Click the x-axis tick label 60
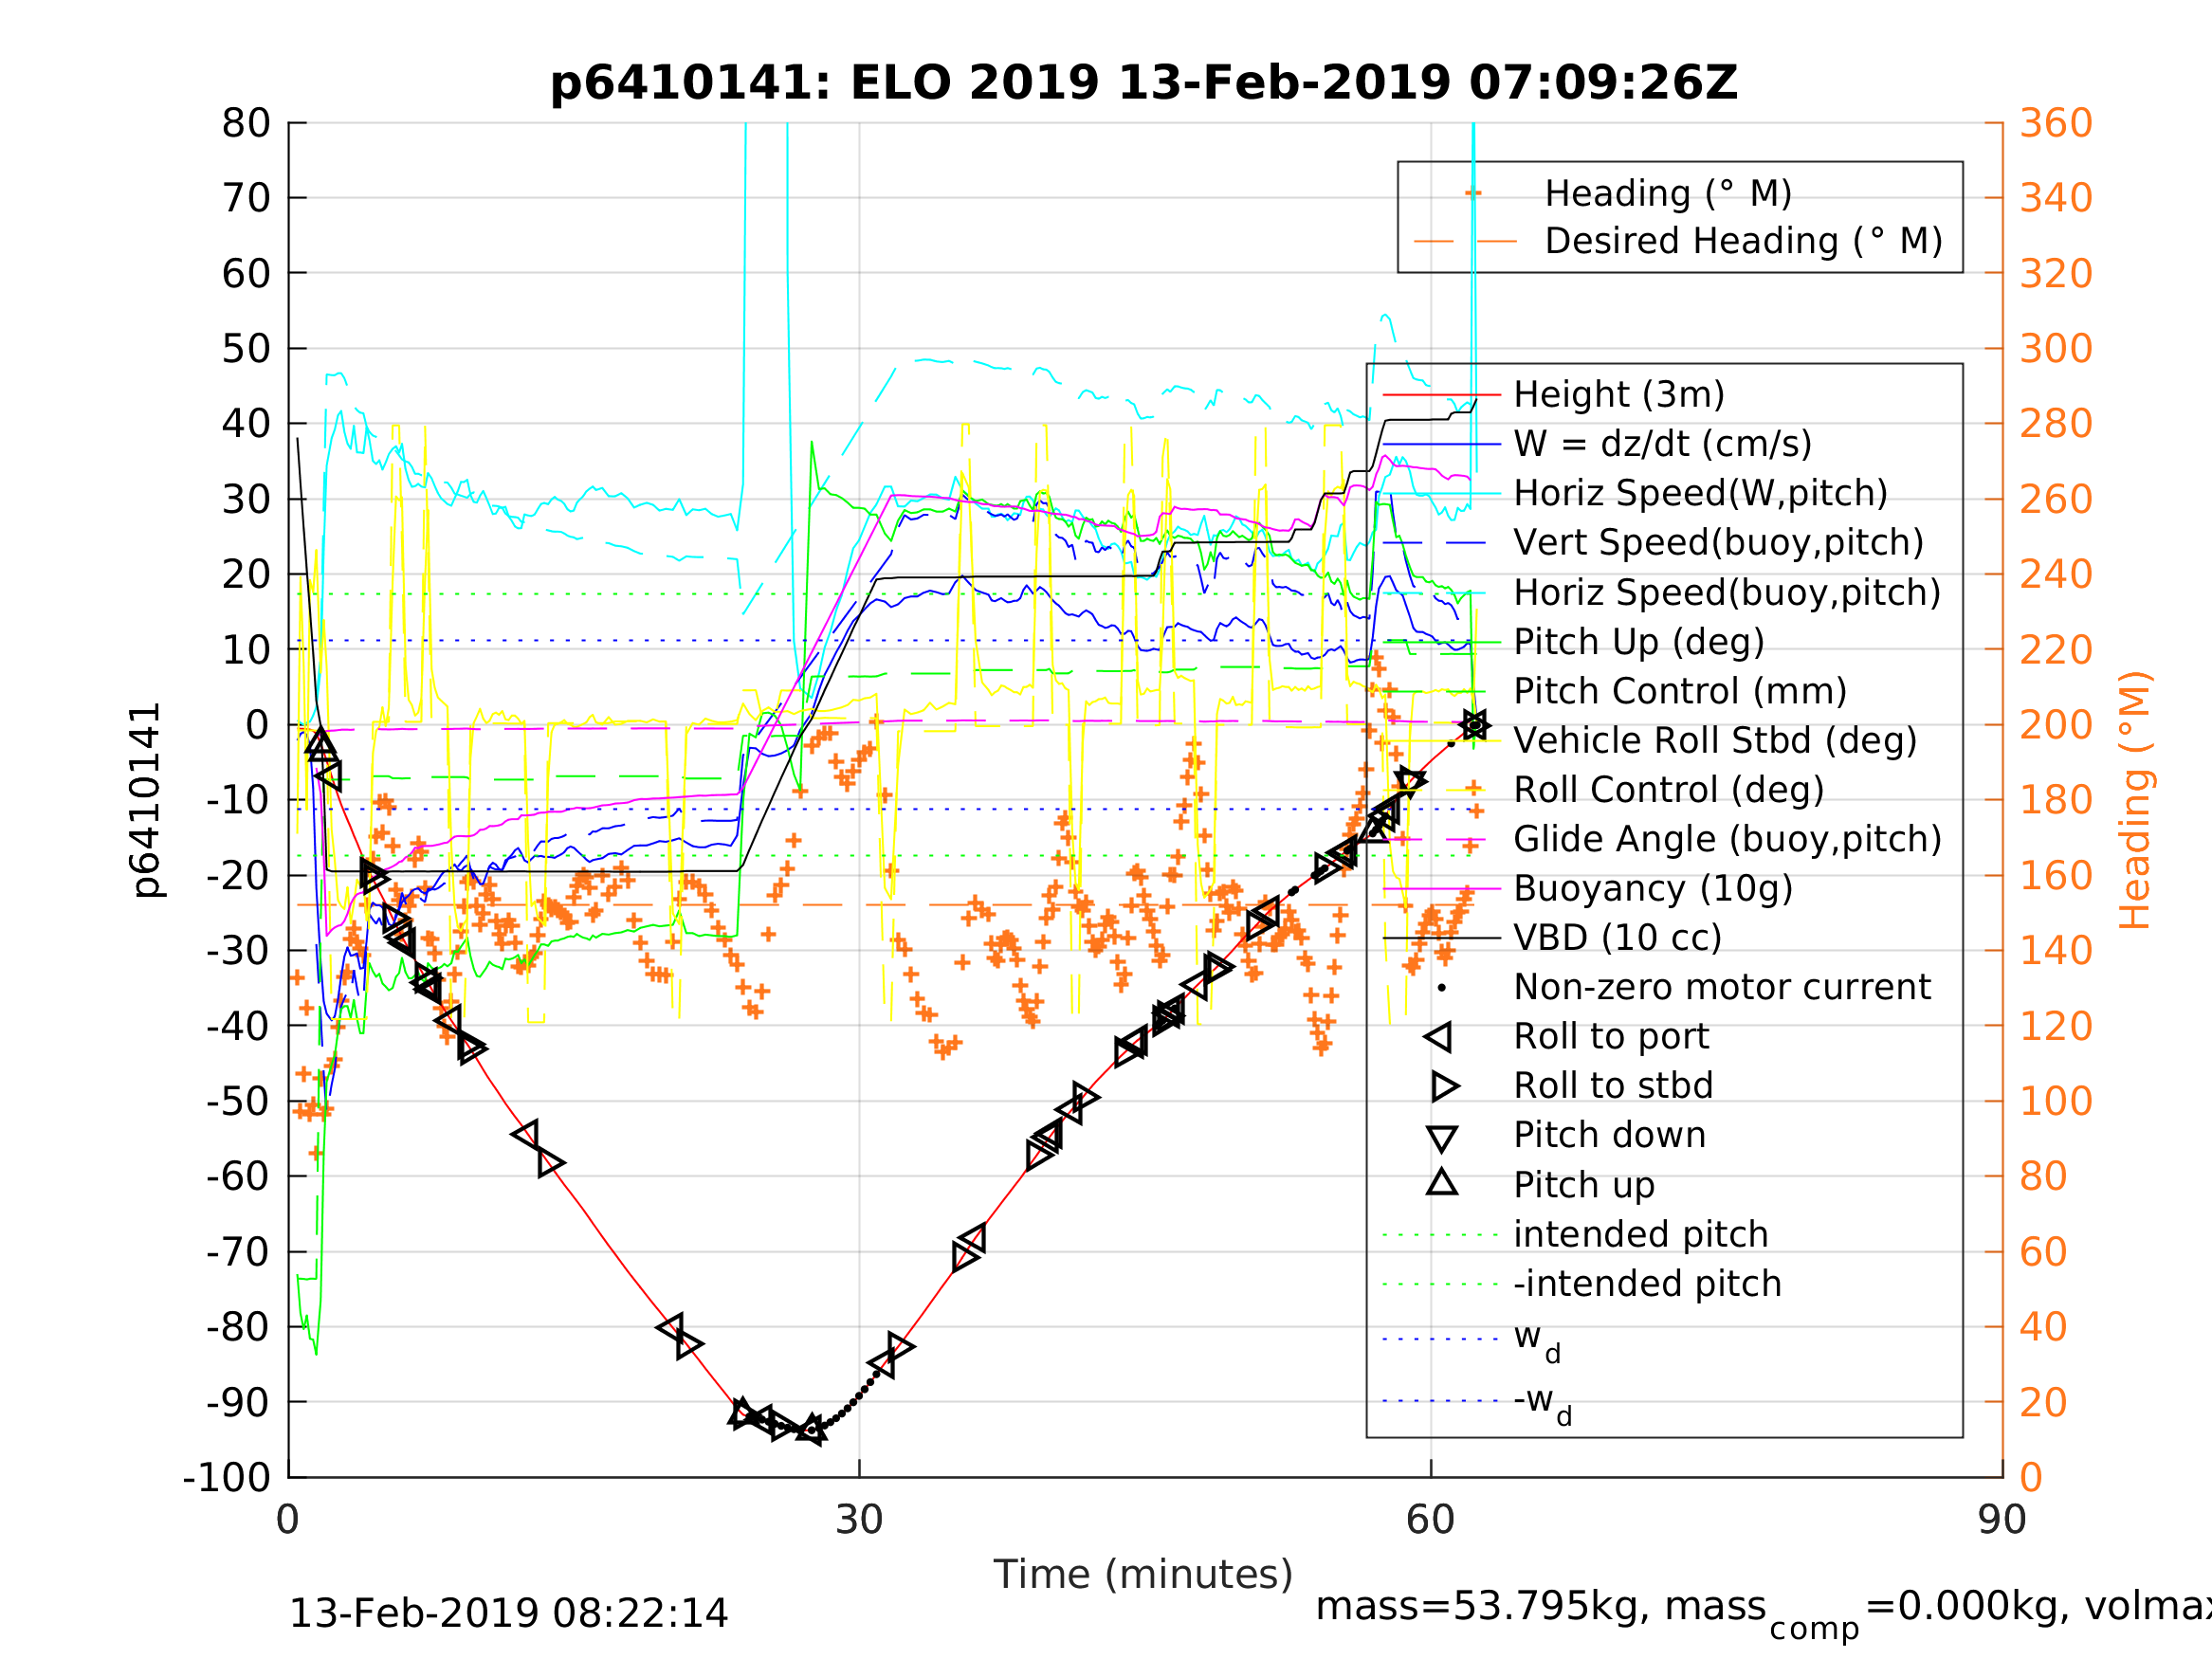The image size is (2212, 1659). click(1430, 1521)
